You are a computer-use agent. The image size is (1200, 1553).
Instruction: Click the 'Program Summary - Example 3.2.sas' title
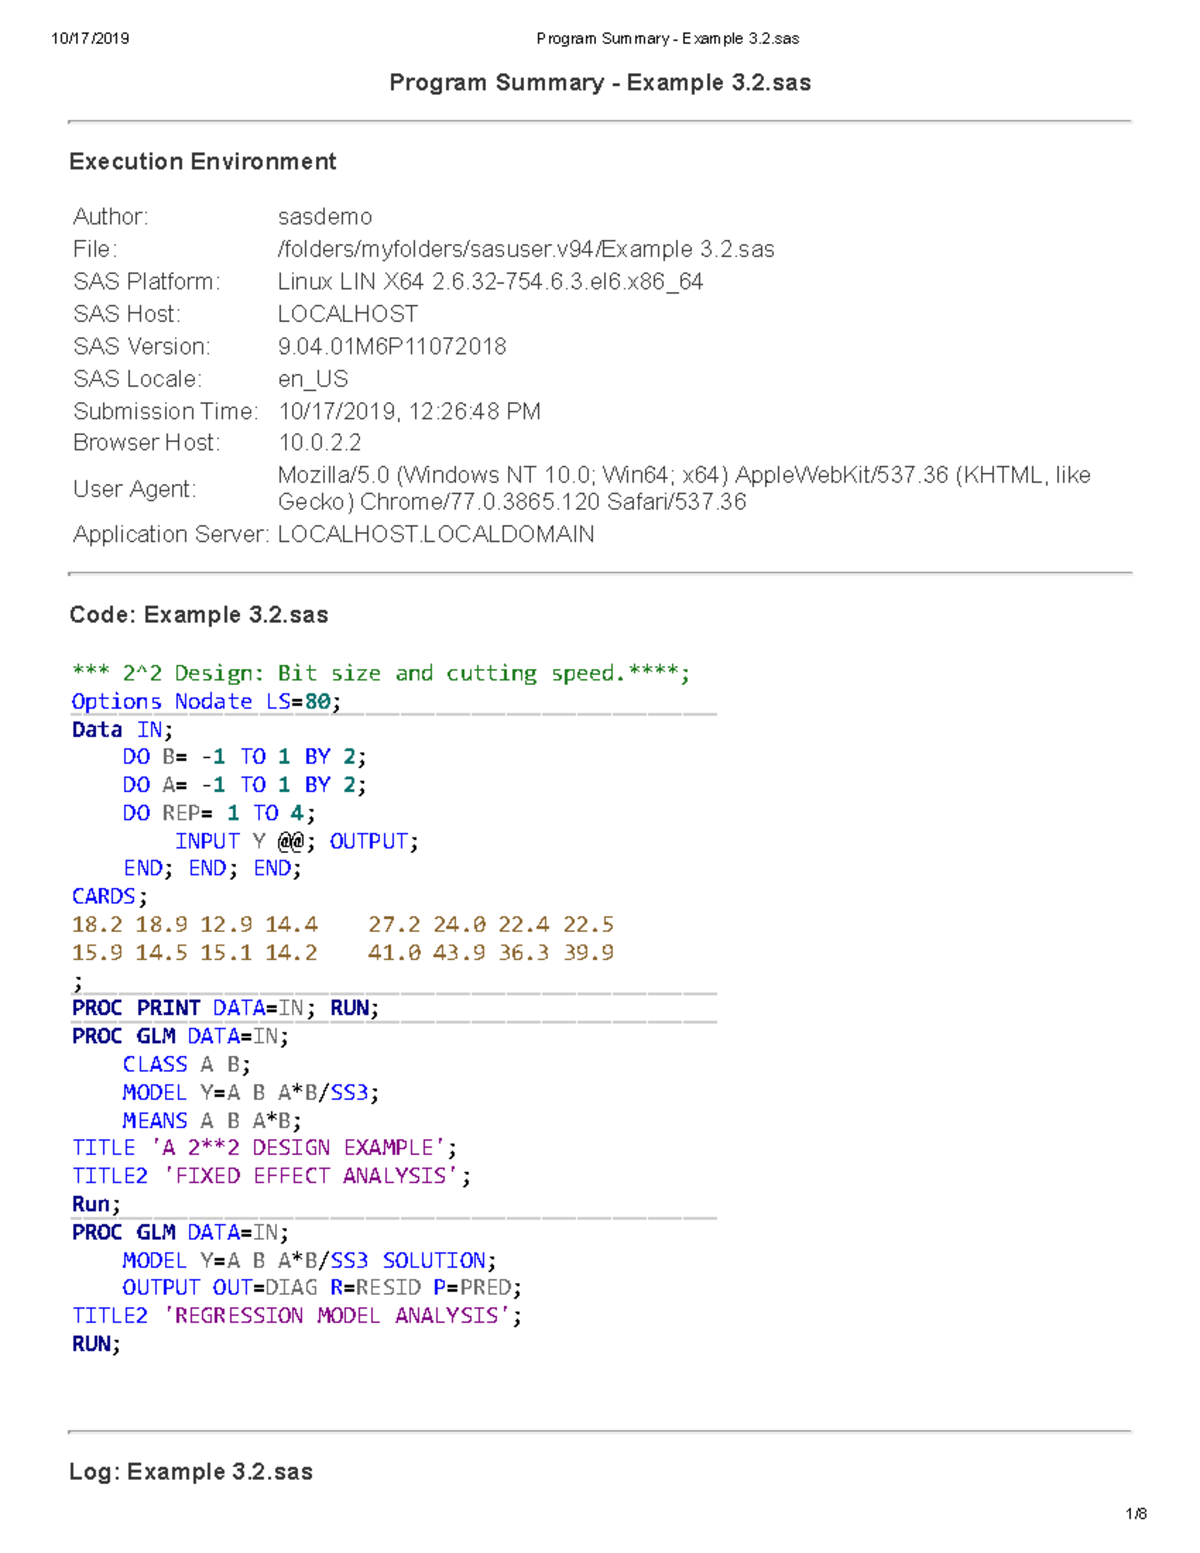tap(600, 83)
